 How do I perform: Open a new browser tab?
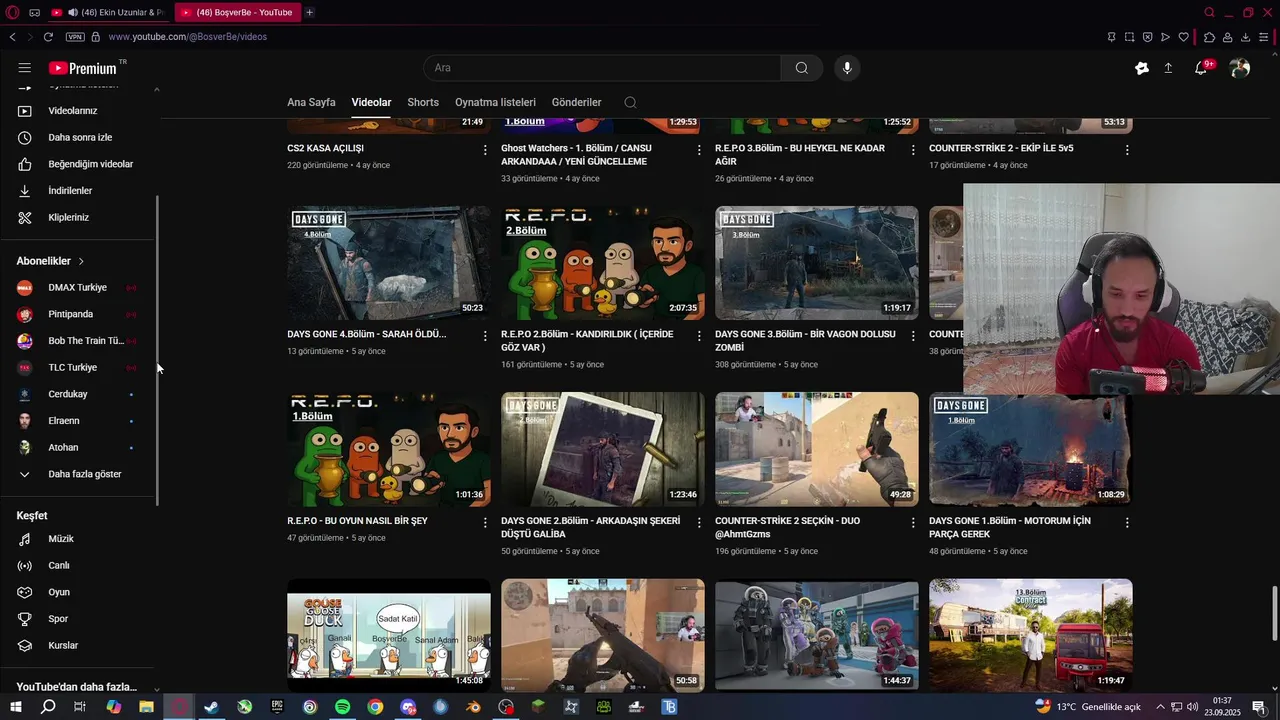[x=309, y=12]
